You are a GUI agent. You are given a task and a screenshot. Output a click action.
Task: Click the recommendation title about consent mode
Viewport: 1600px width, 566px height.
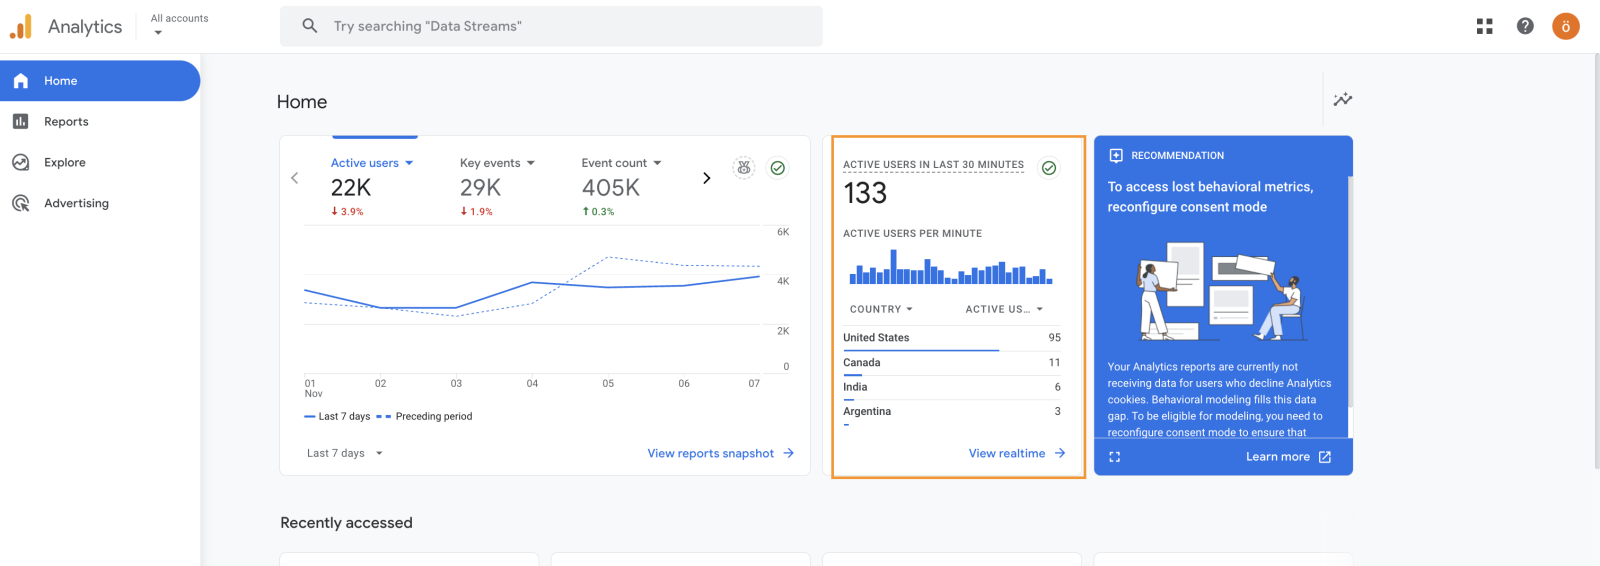pyautogui.click(x=1210, y=197)
